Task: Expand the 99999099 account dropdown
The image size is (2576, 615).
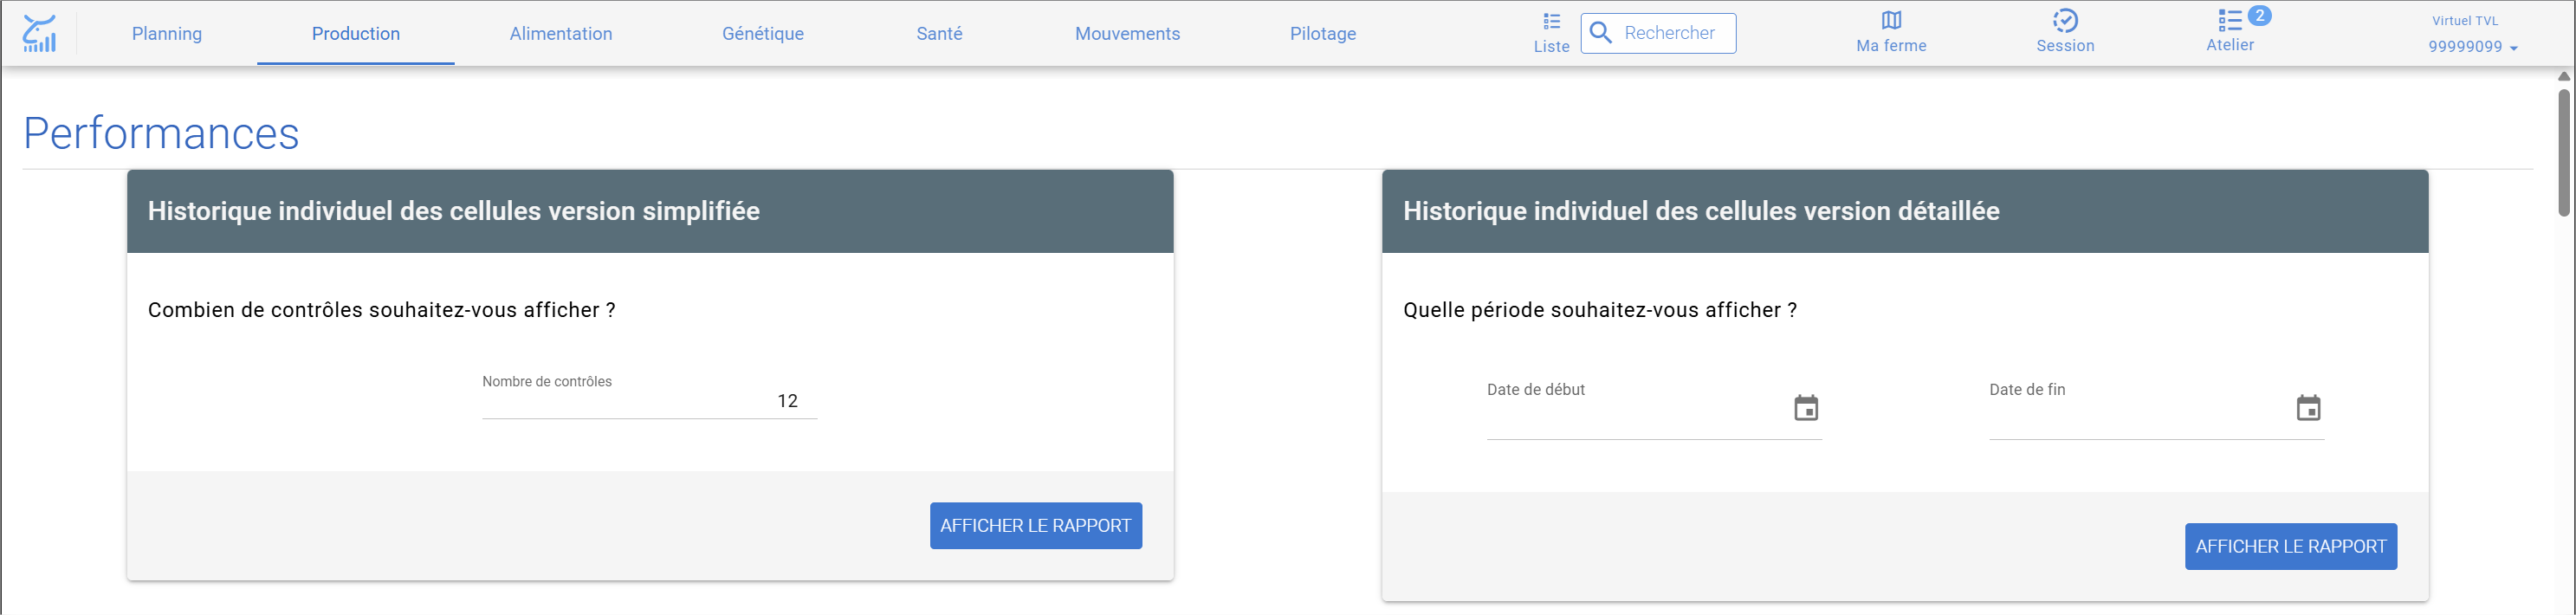Action: tap(2473, 46)
